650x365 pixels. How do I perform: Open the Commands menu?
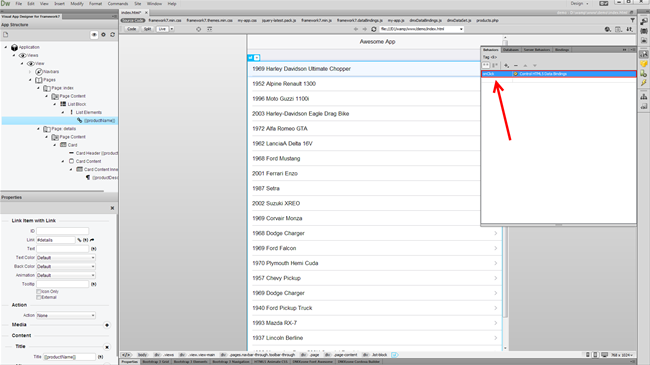118,3
